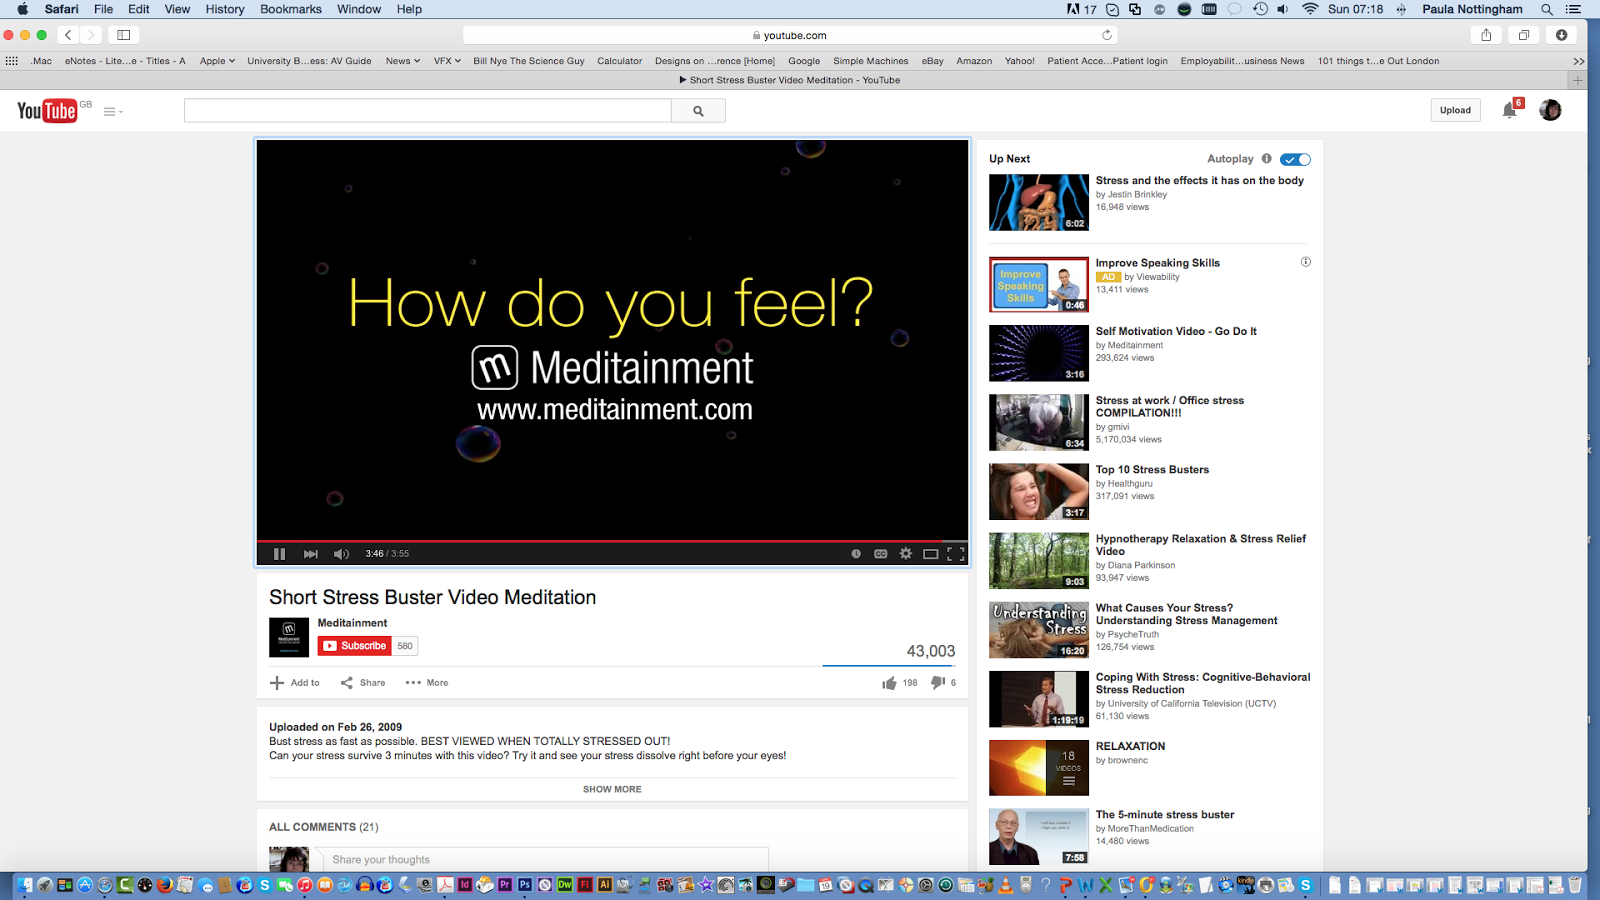The width and height of the screenshot is (1600, 900).
Task: Open the File menu
Action: pyautogui.click(x=104, y=9)
